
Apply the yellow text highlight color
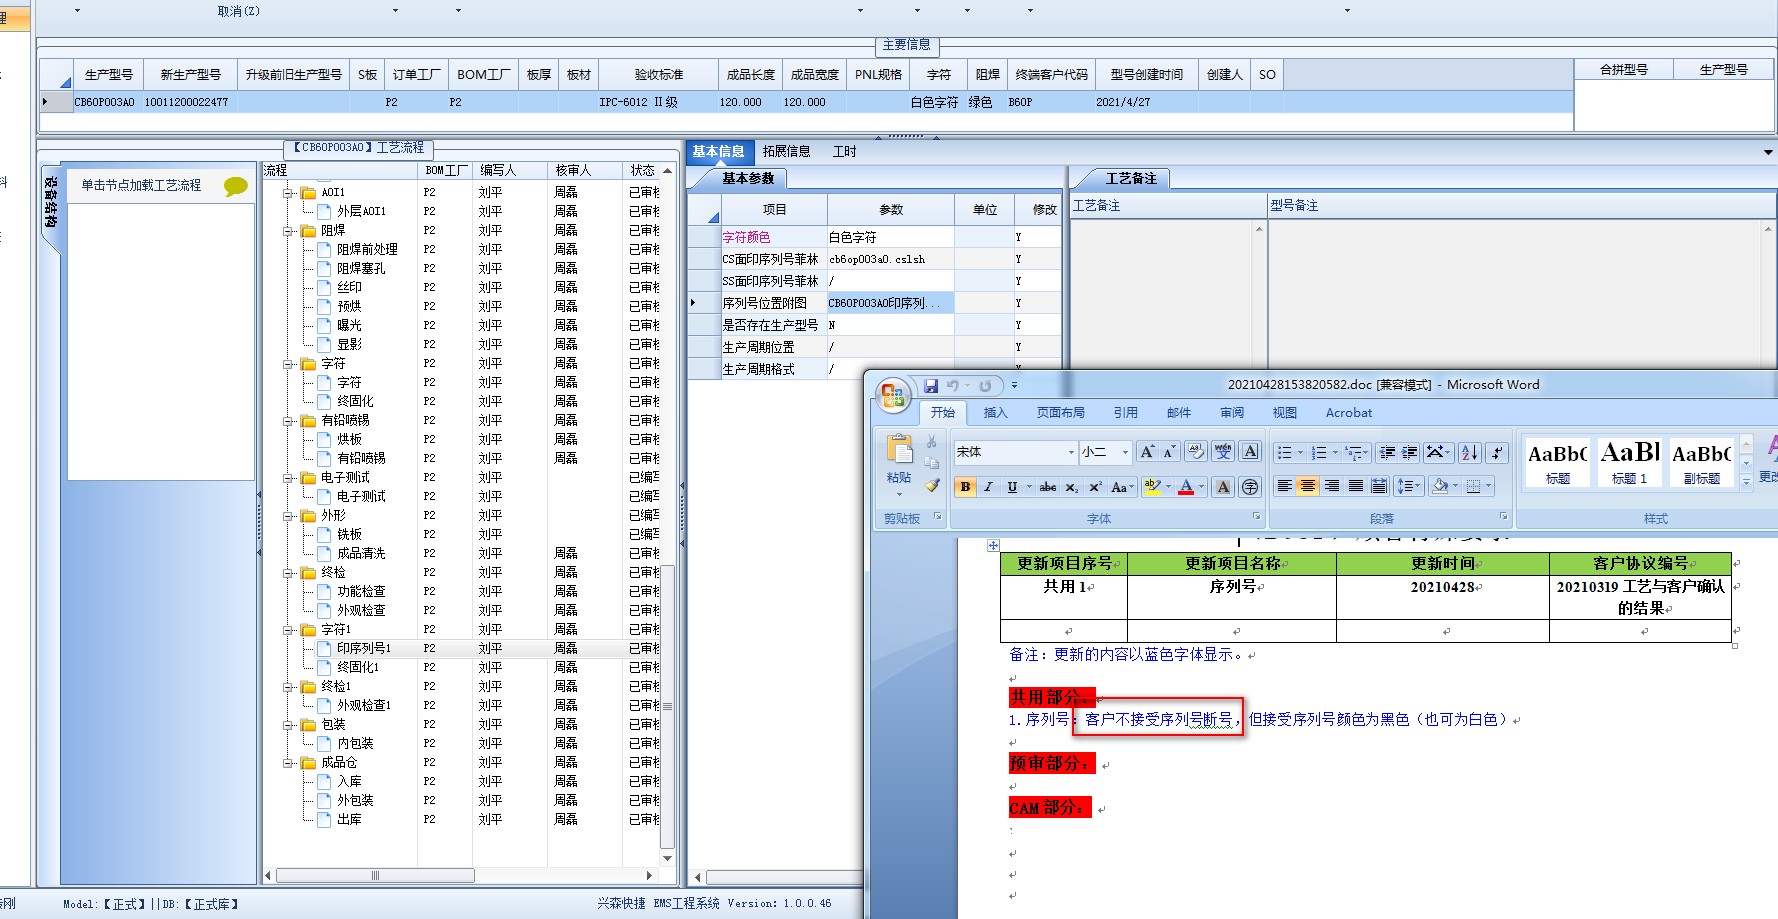[1153, 487]
